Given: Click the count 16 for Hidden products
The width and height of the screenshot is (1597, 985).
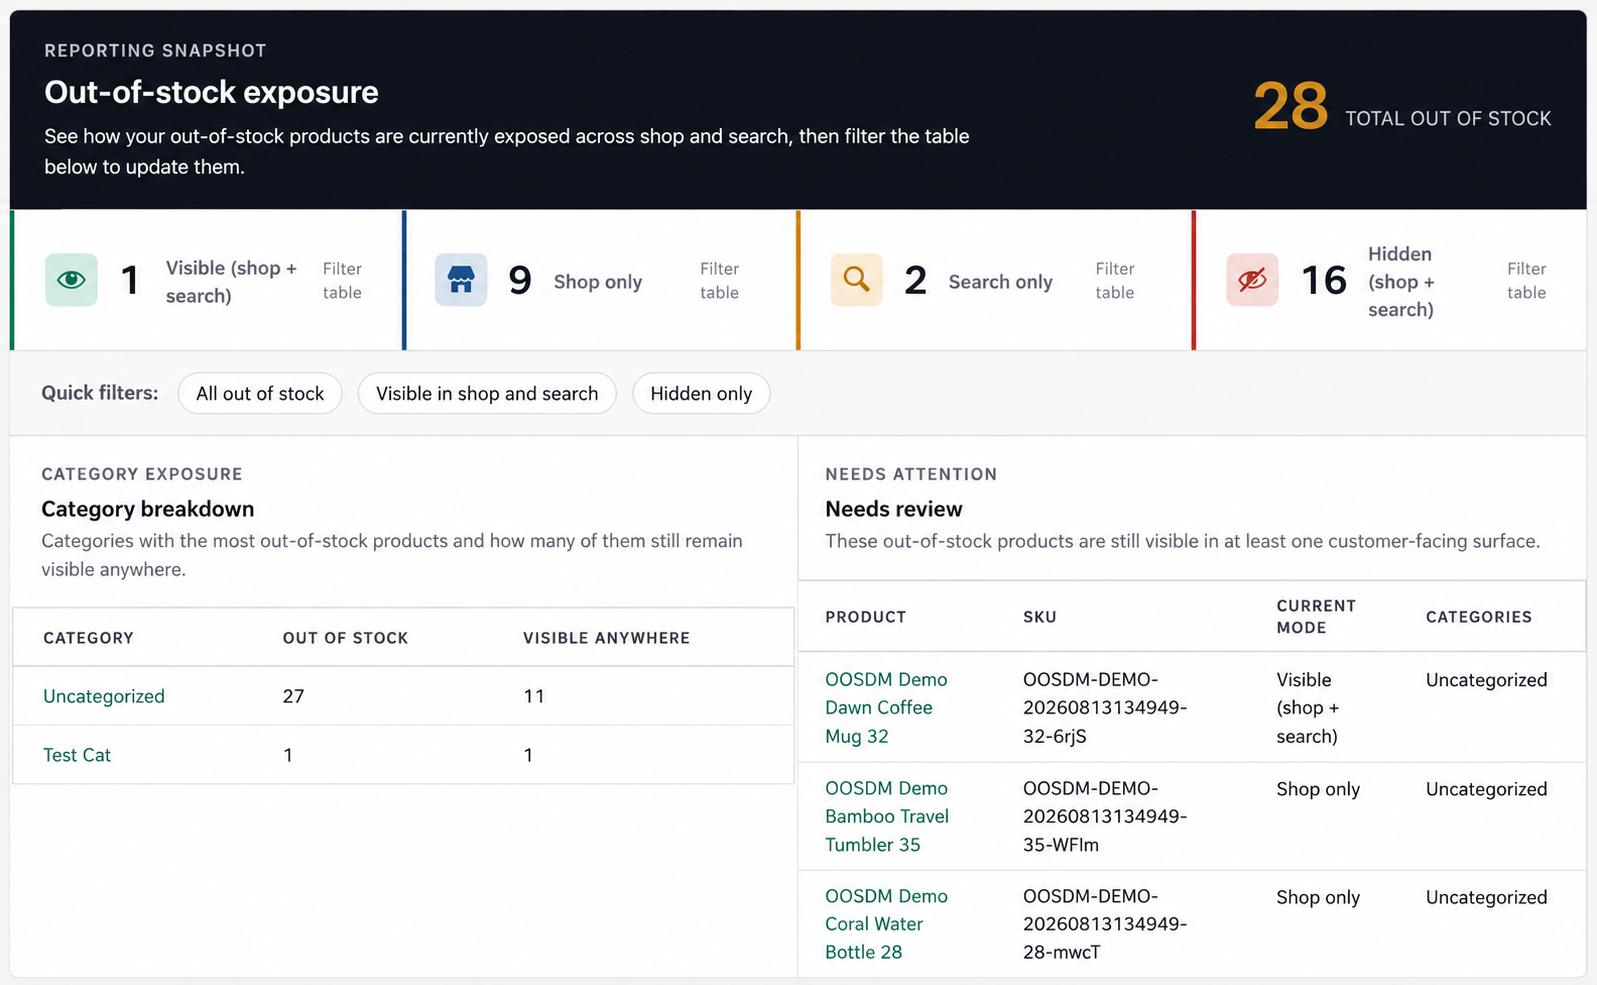Looking at the screenshot, I should click(1324, 280).
